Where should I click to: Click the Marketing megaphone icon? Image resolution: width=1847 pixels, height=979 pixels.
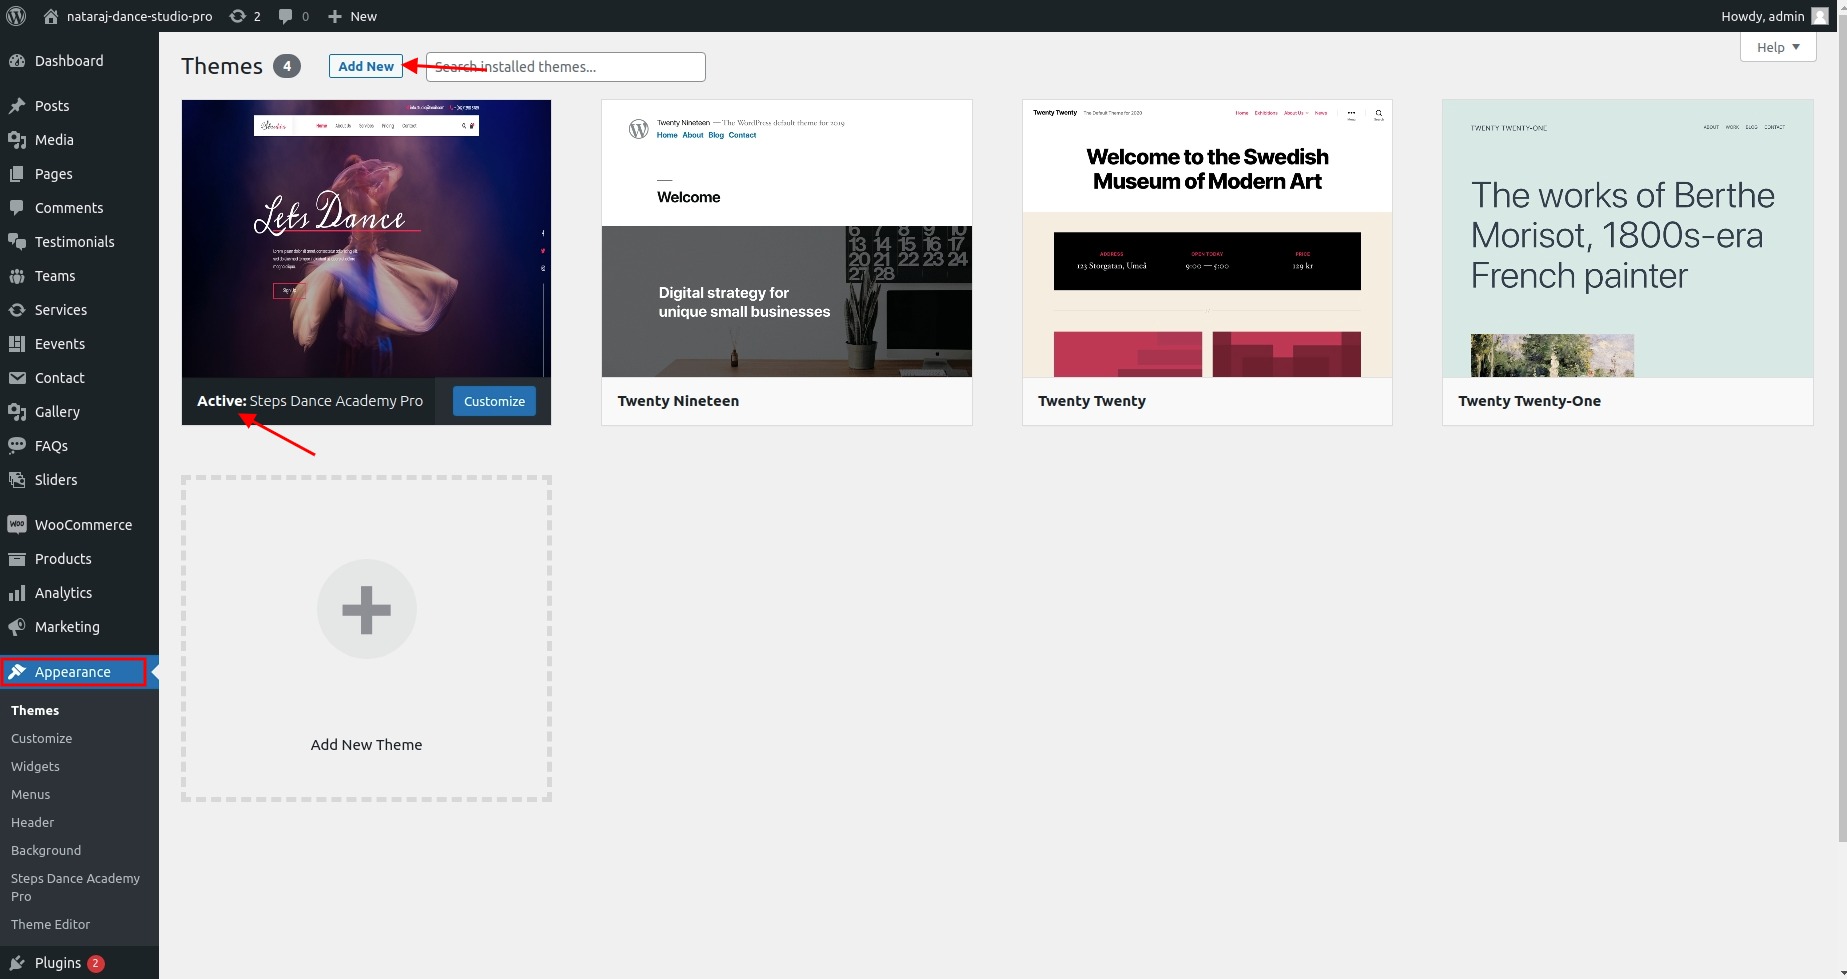click(x=17, y=627)
